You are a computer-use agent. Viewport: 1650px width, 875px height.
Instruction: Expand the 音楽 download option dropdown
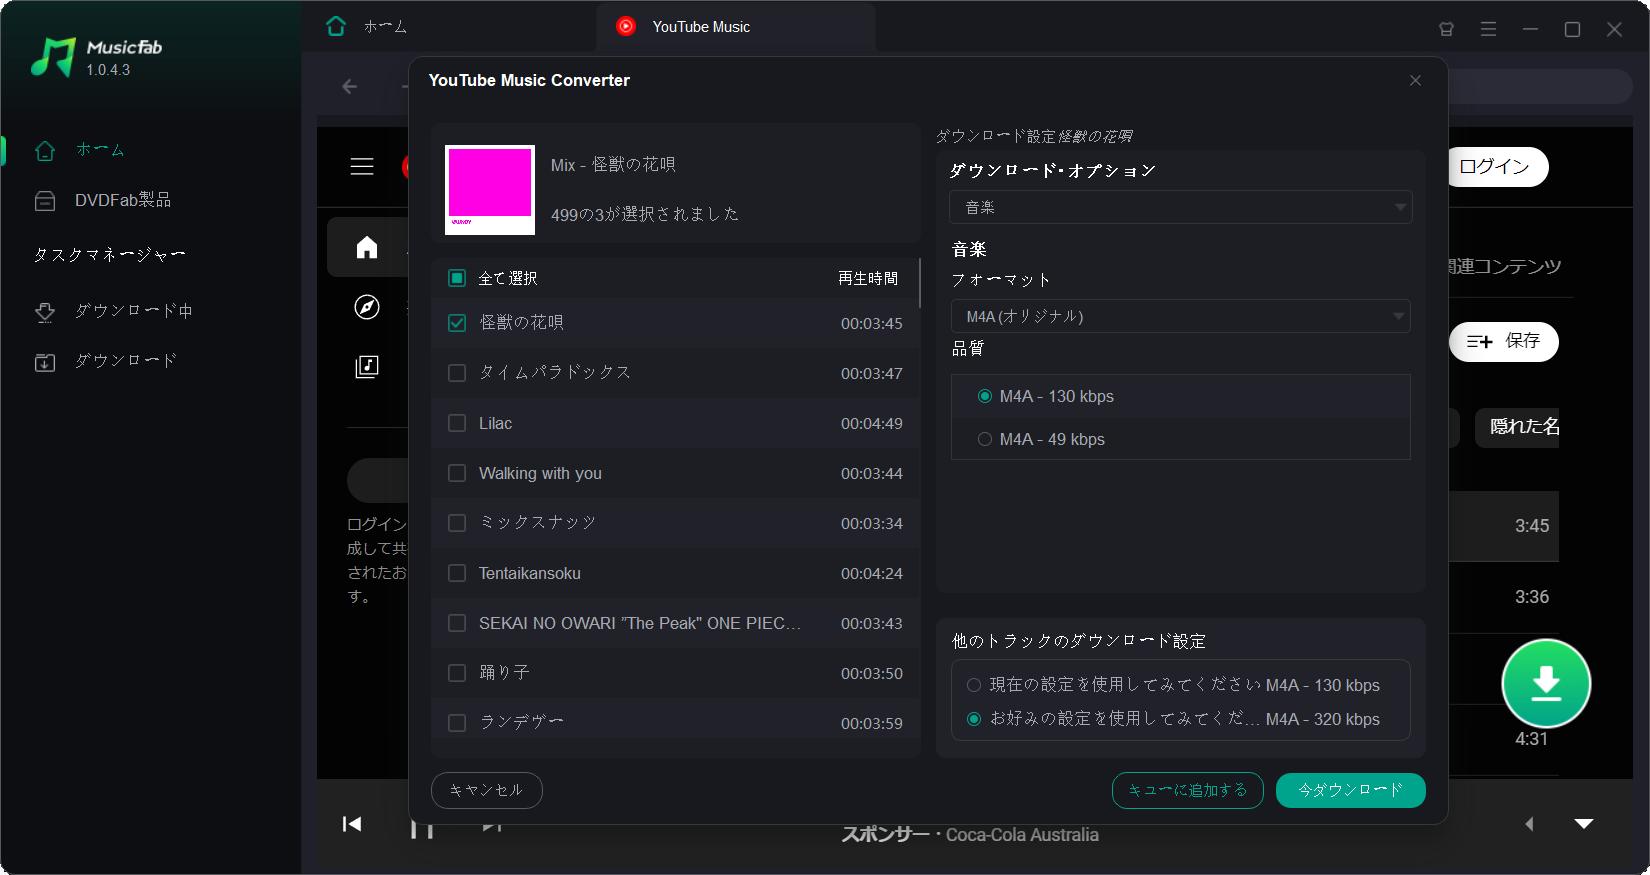(1180, 207)
